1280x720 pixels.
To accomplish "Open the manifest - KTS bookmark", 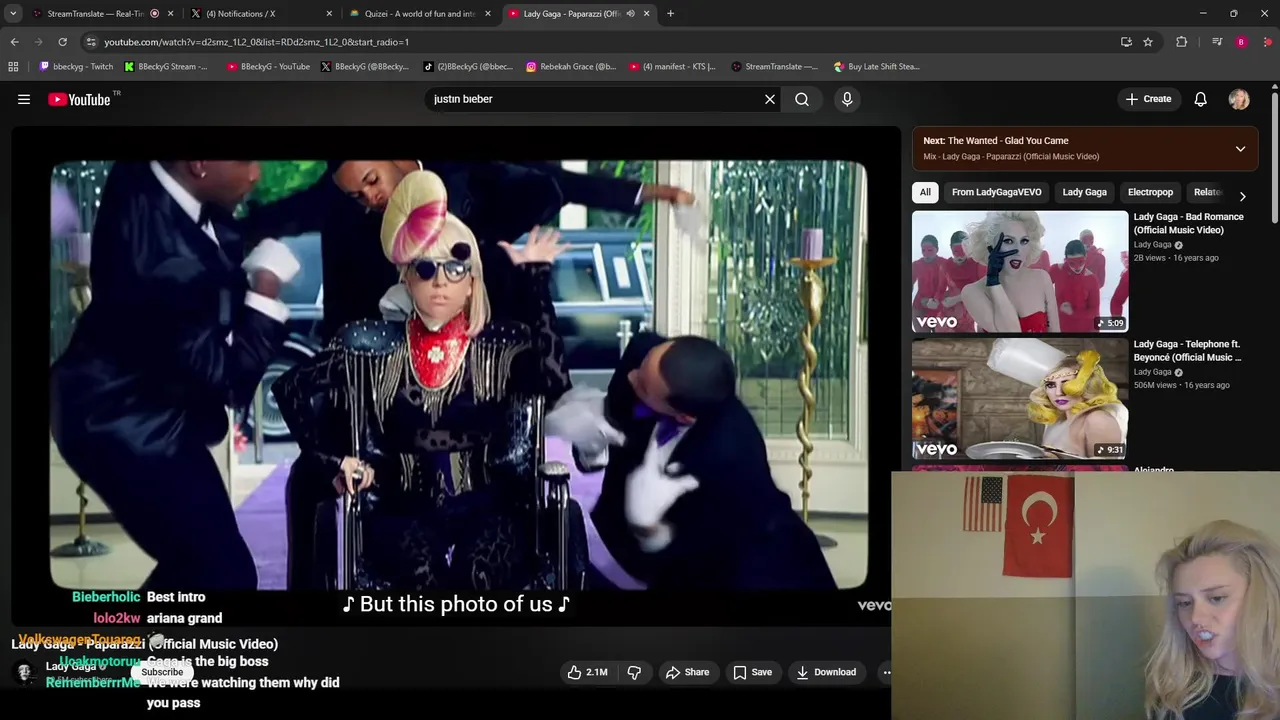I will pos(672,67).
